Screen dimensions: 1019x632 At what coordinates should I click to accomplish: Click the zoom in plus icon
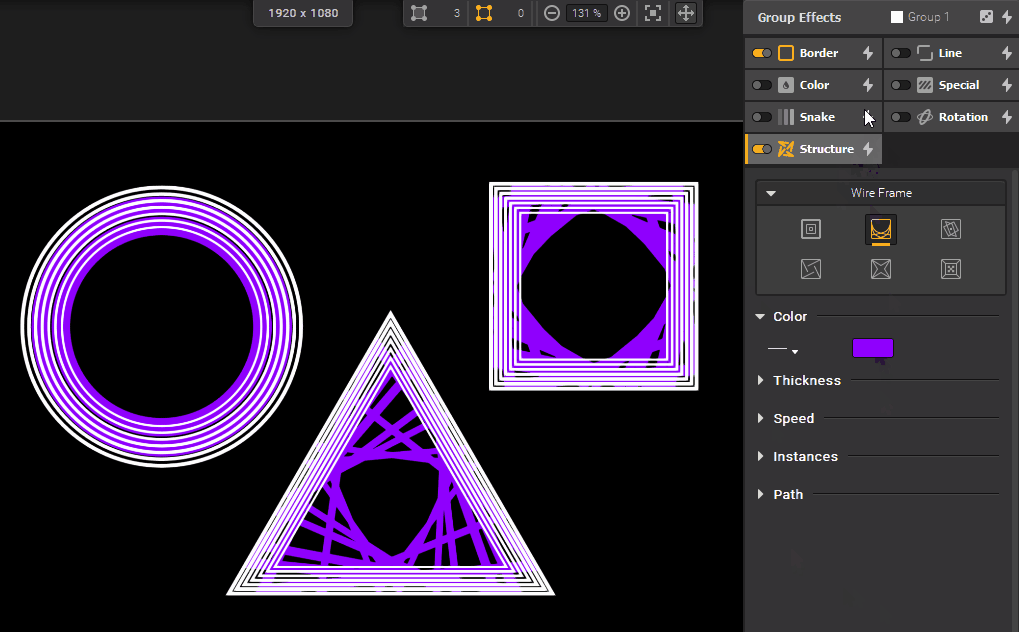pos(622,13)
